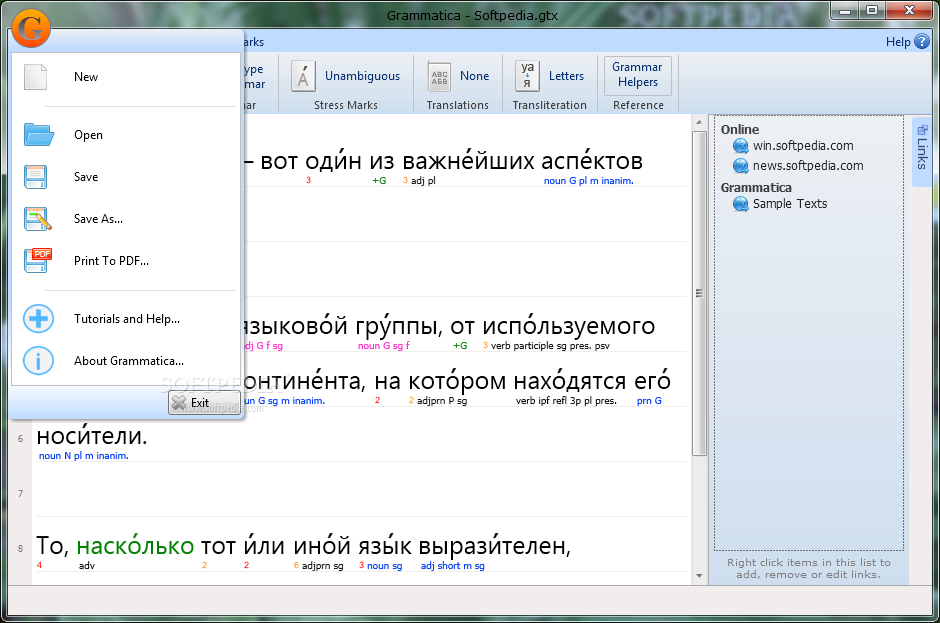Viewport: 940px width, 623px height.
Task: Click the floppy disk icon beside Save
Action: click(35, 177)
